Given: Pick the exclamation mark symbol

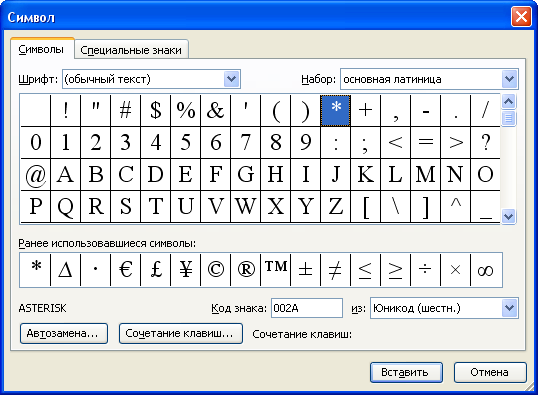Looking at the screenshot, I should pos(66,111).
